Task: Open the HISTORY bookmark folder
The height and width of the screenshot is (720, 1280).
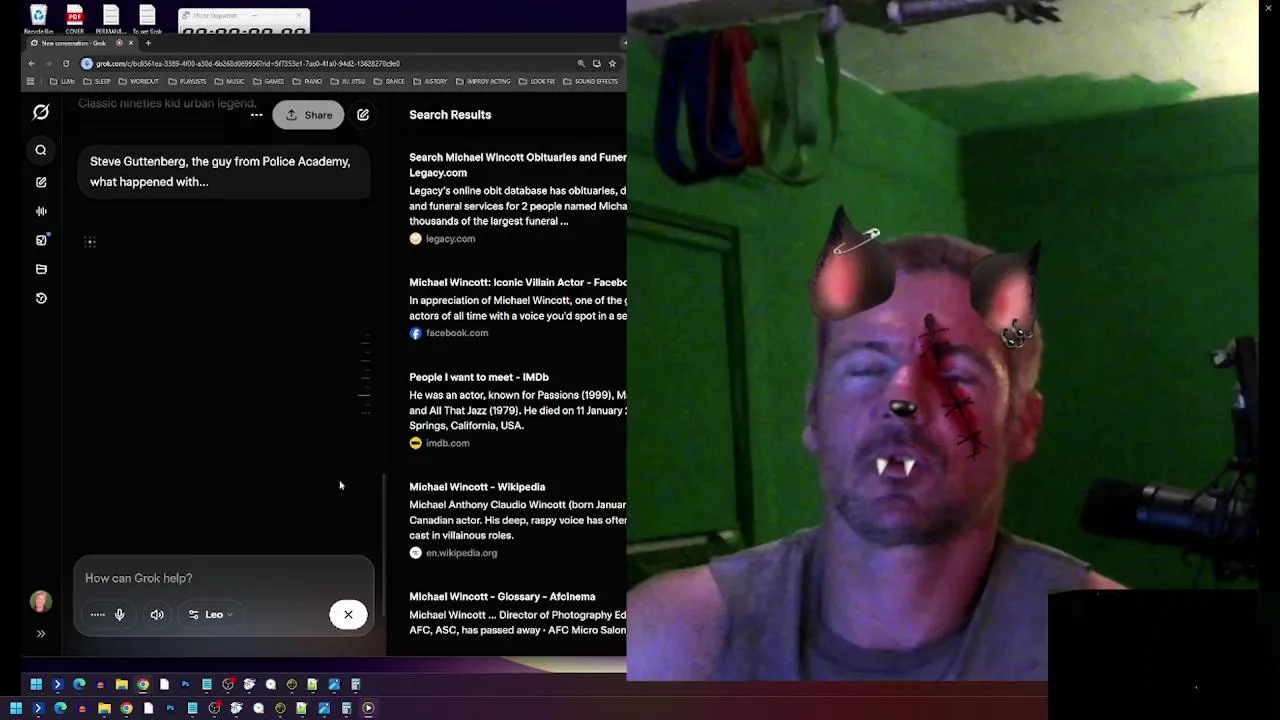Action: tap(431, 81)
